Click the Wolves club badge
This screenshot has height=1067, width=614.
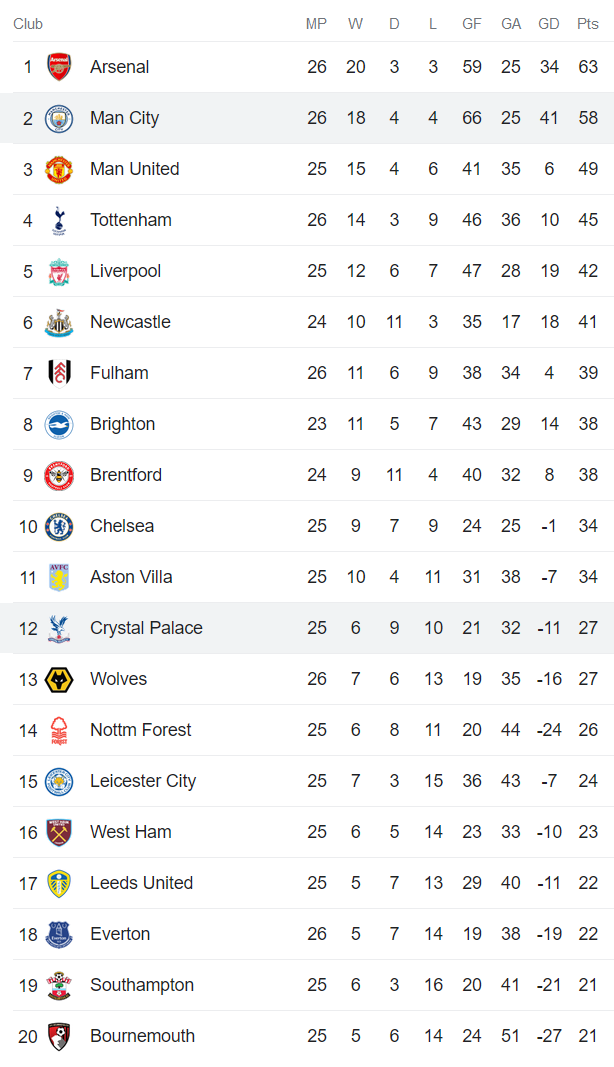tap(59, 679)
